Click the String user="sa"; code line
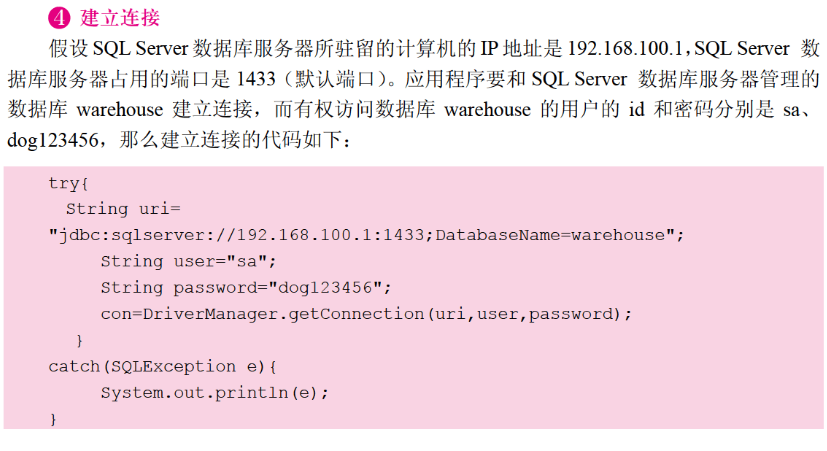This screenshot has height=451, width=827. 187,261
